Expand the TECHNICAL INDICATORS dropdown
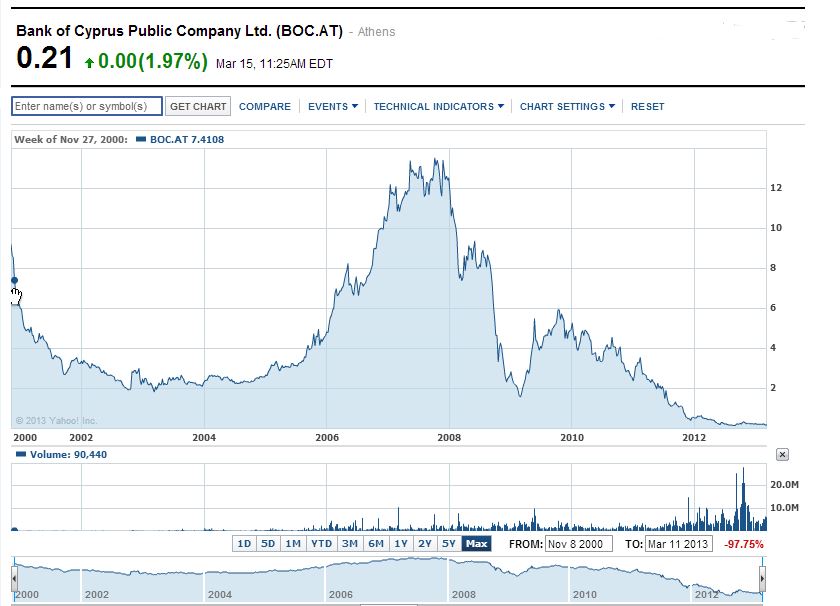The height and width of the screenshot is (606, 840). pos(439,106)
